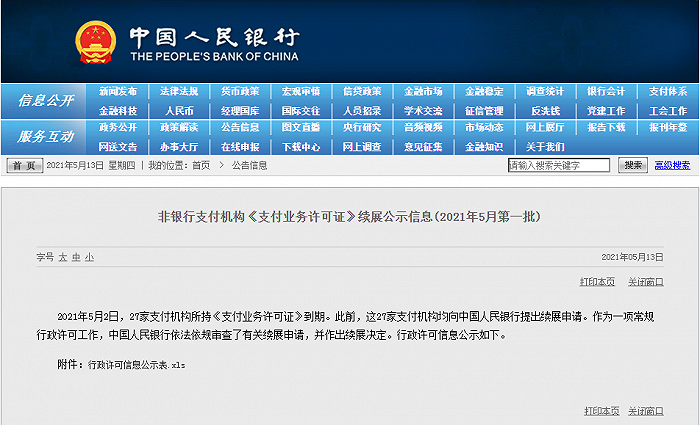Open 人民币 navigation item
Image resolution: width=700 pixels, height=425 pixels.
click(x=179, y=111)
